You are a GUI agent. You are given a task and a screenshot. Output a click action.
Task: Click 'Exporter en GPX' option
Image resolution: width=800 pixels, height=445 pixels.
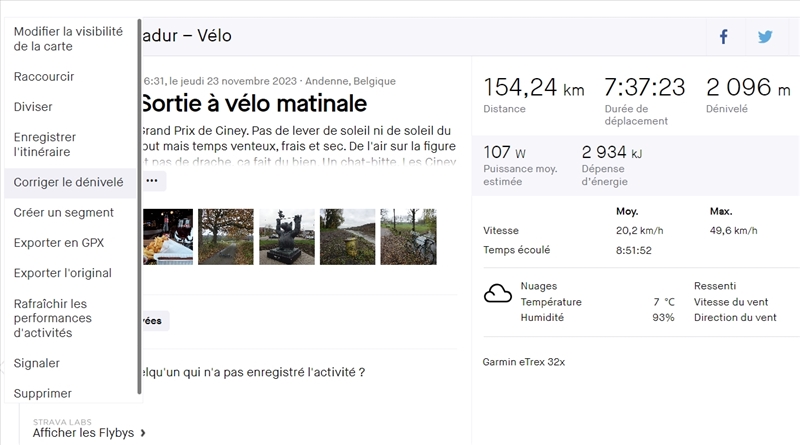[x=59, y=243]
